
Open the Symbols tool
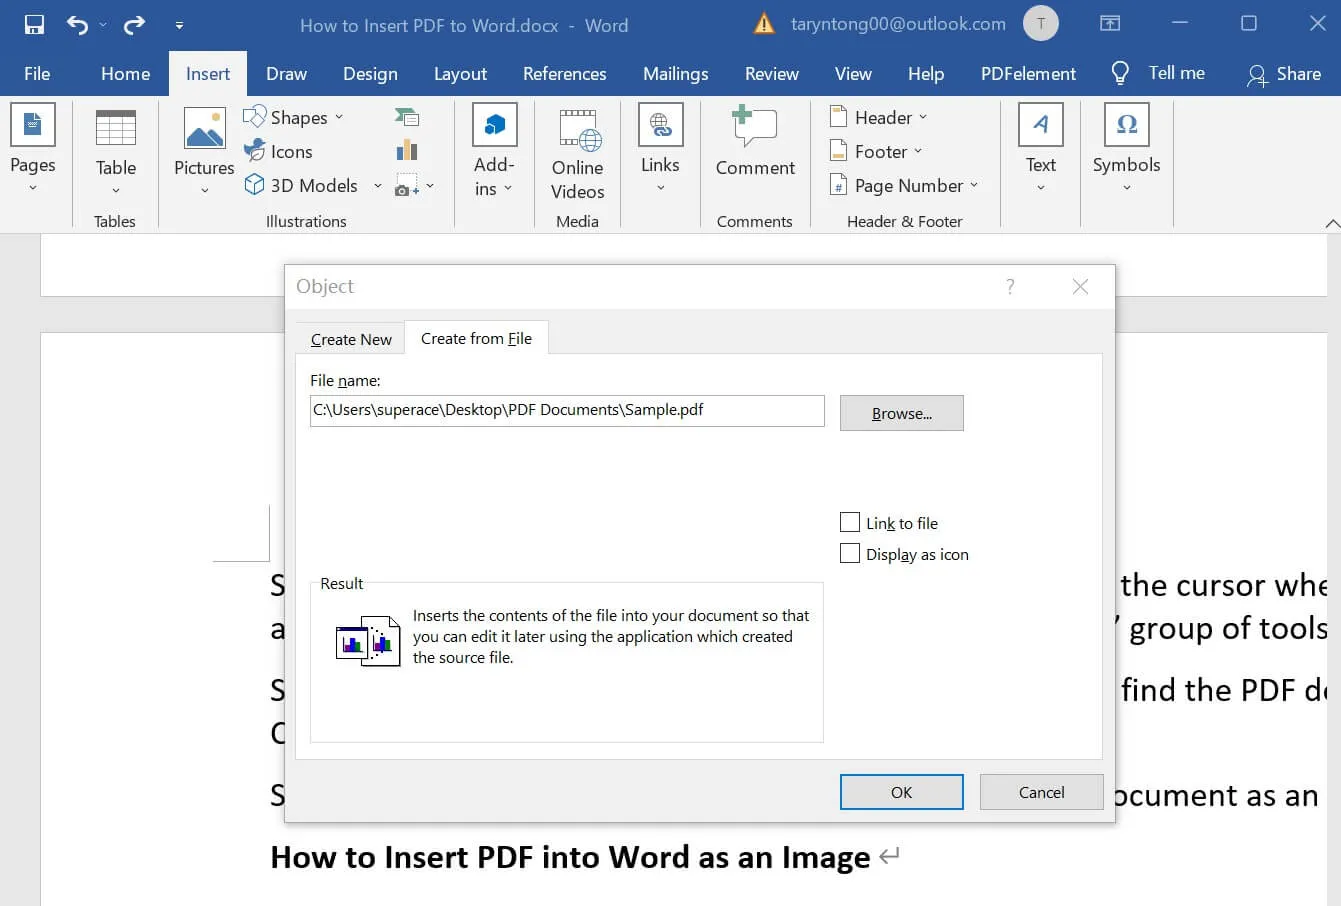pos(1126,145)
